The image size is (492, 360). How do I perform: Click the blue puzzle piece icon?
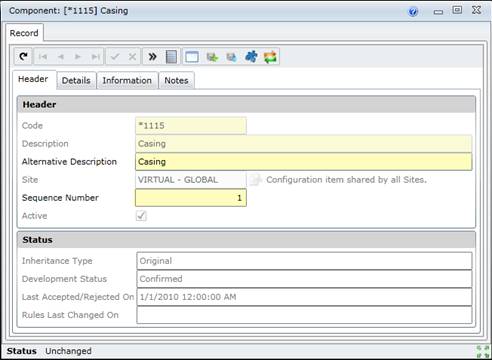click(x=251, y=57)
